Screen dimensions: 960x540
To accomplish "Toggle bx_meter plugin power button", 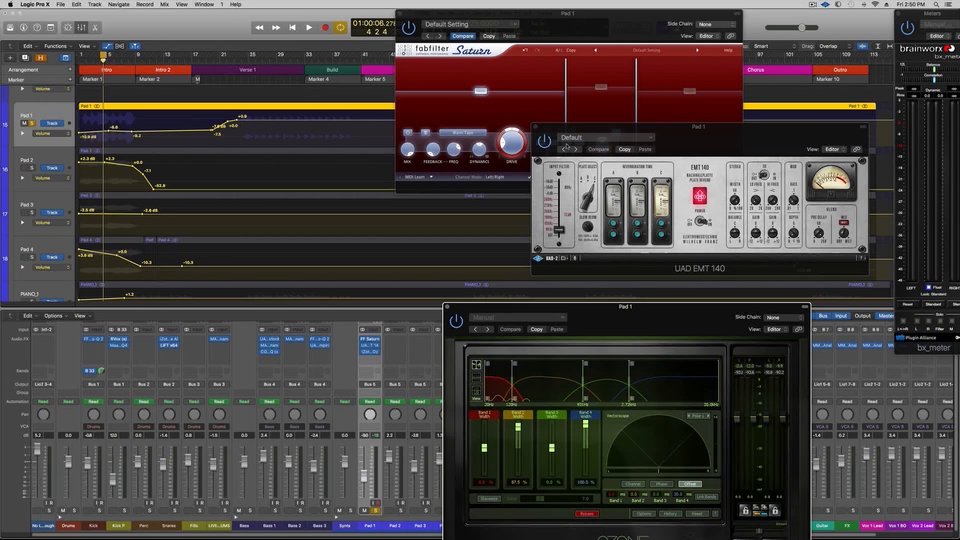I will (907, 28).
